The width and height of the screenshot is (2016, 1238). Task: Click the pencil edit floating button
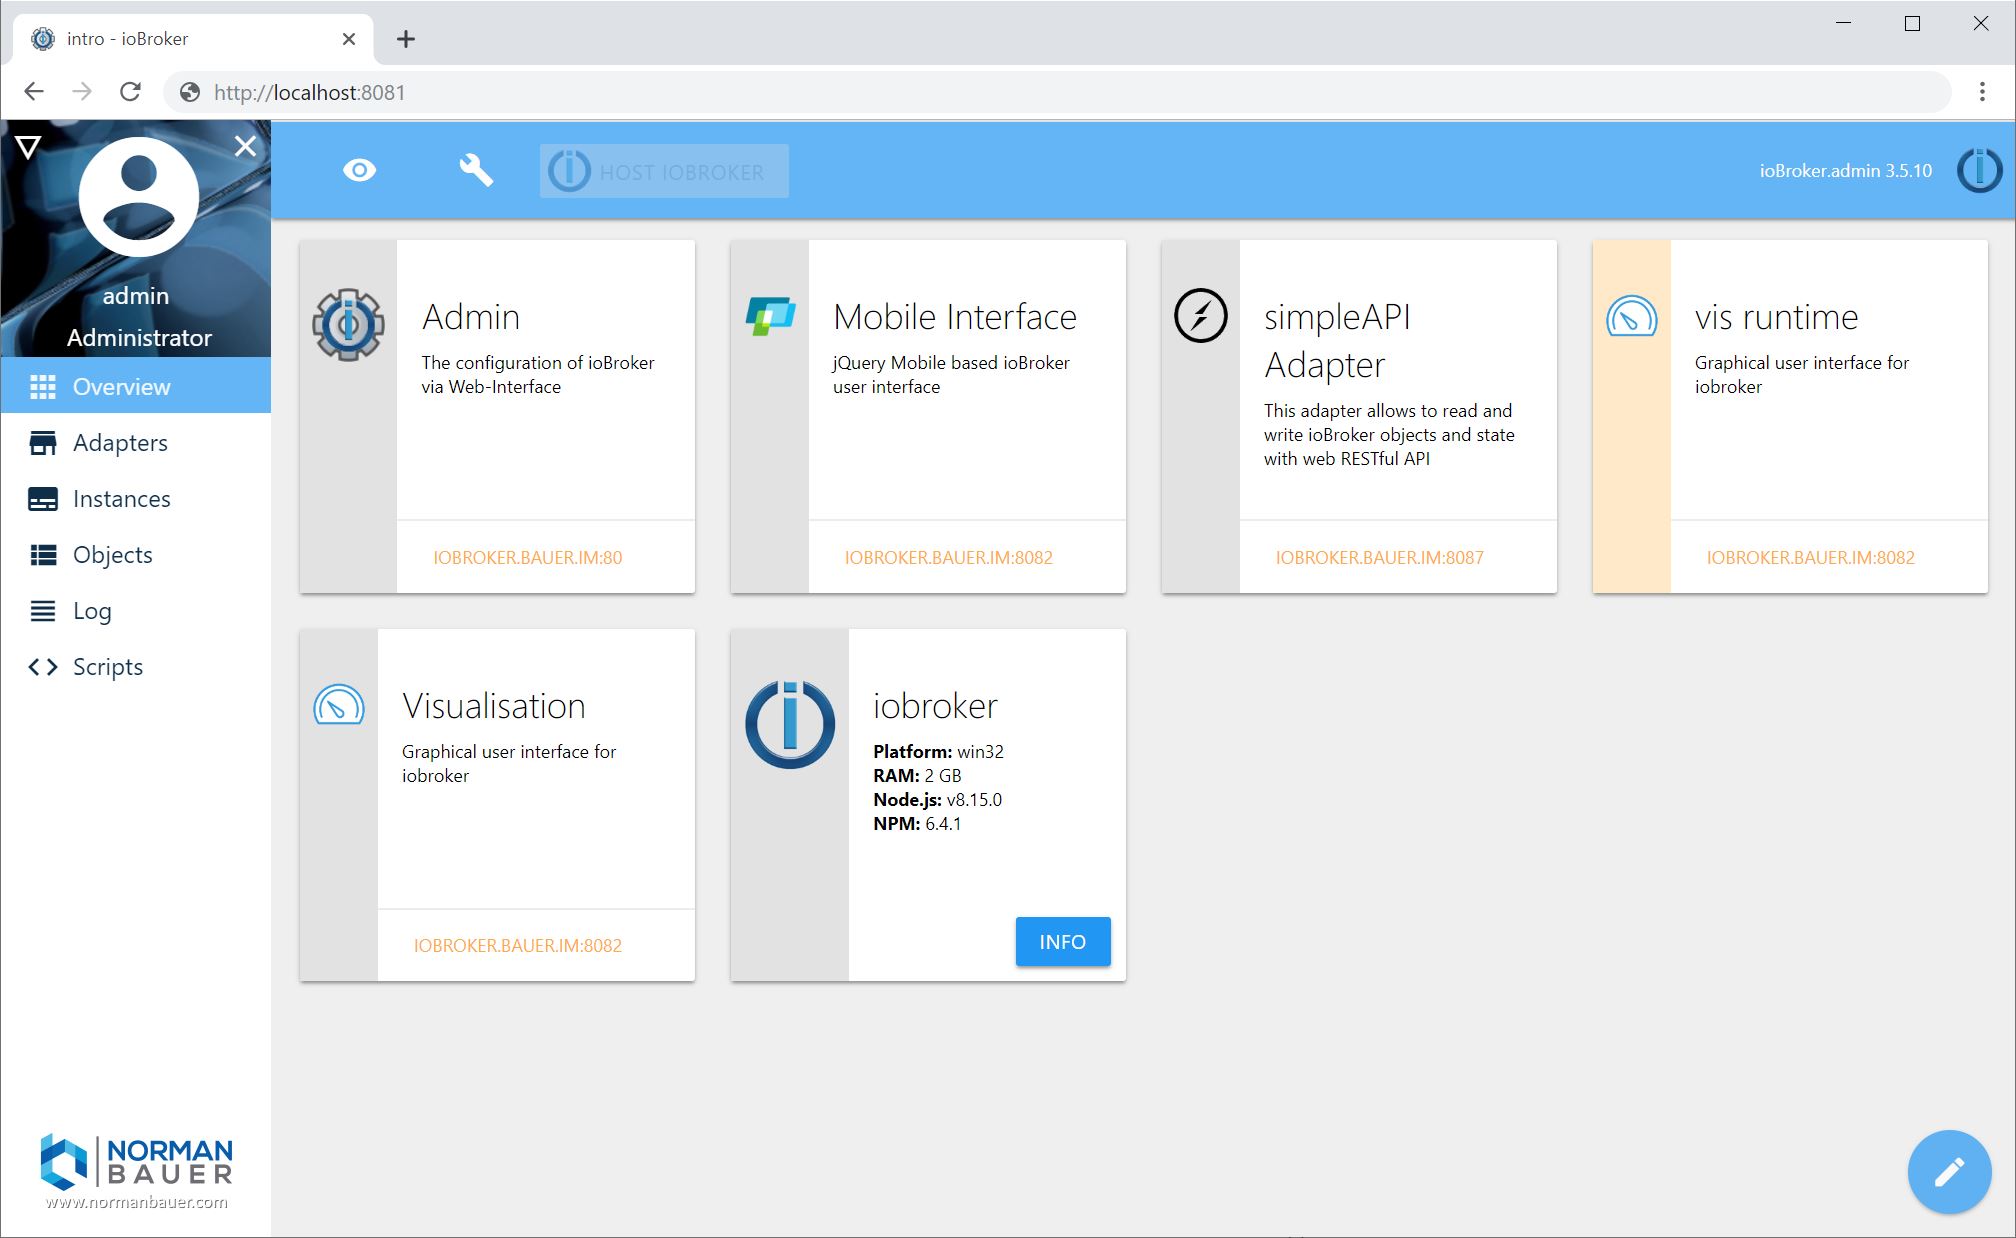pyautogui.click(x=1949, y=1171)
